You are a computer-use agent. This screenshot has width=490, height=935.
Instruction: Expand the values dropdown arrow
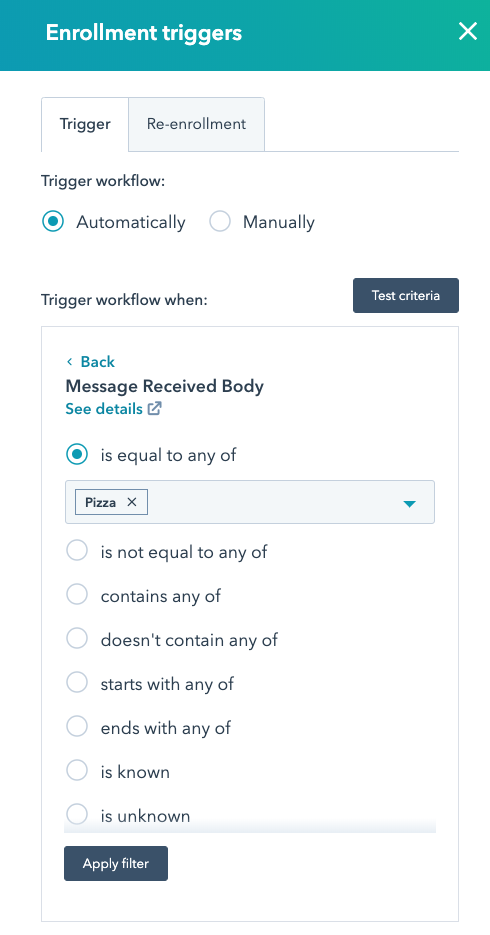(x=409, y=503)
